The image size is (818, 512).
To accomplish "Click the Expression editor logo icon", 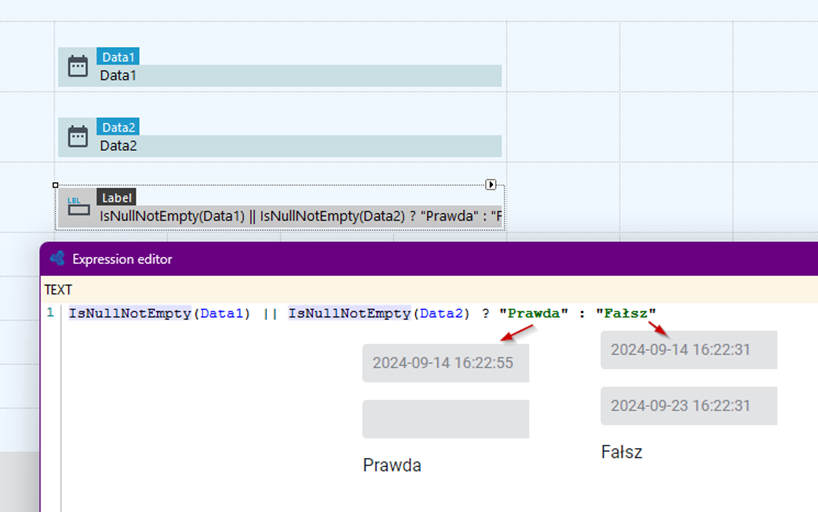I will pyautogui.click(x=57, y=258).
